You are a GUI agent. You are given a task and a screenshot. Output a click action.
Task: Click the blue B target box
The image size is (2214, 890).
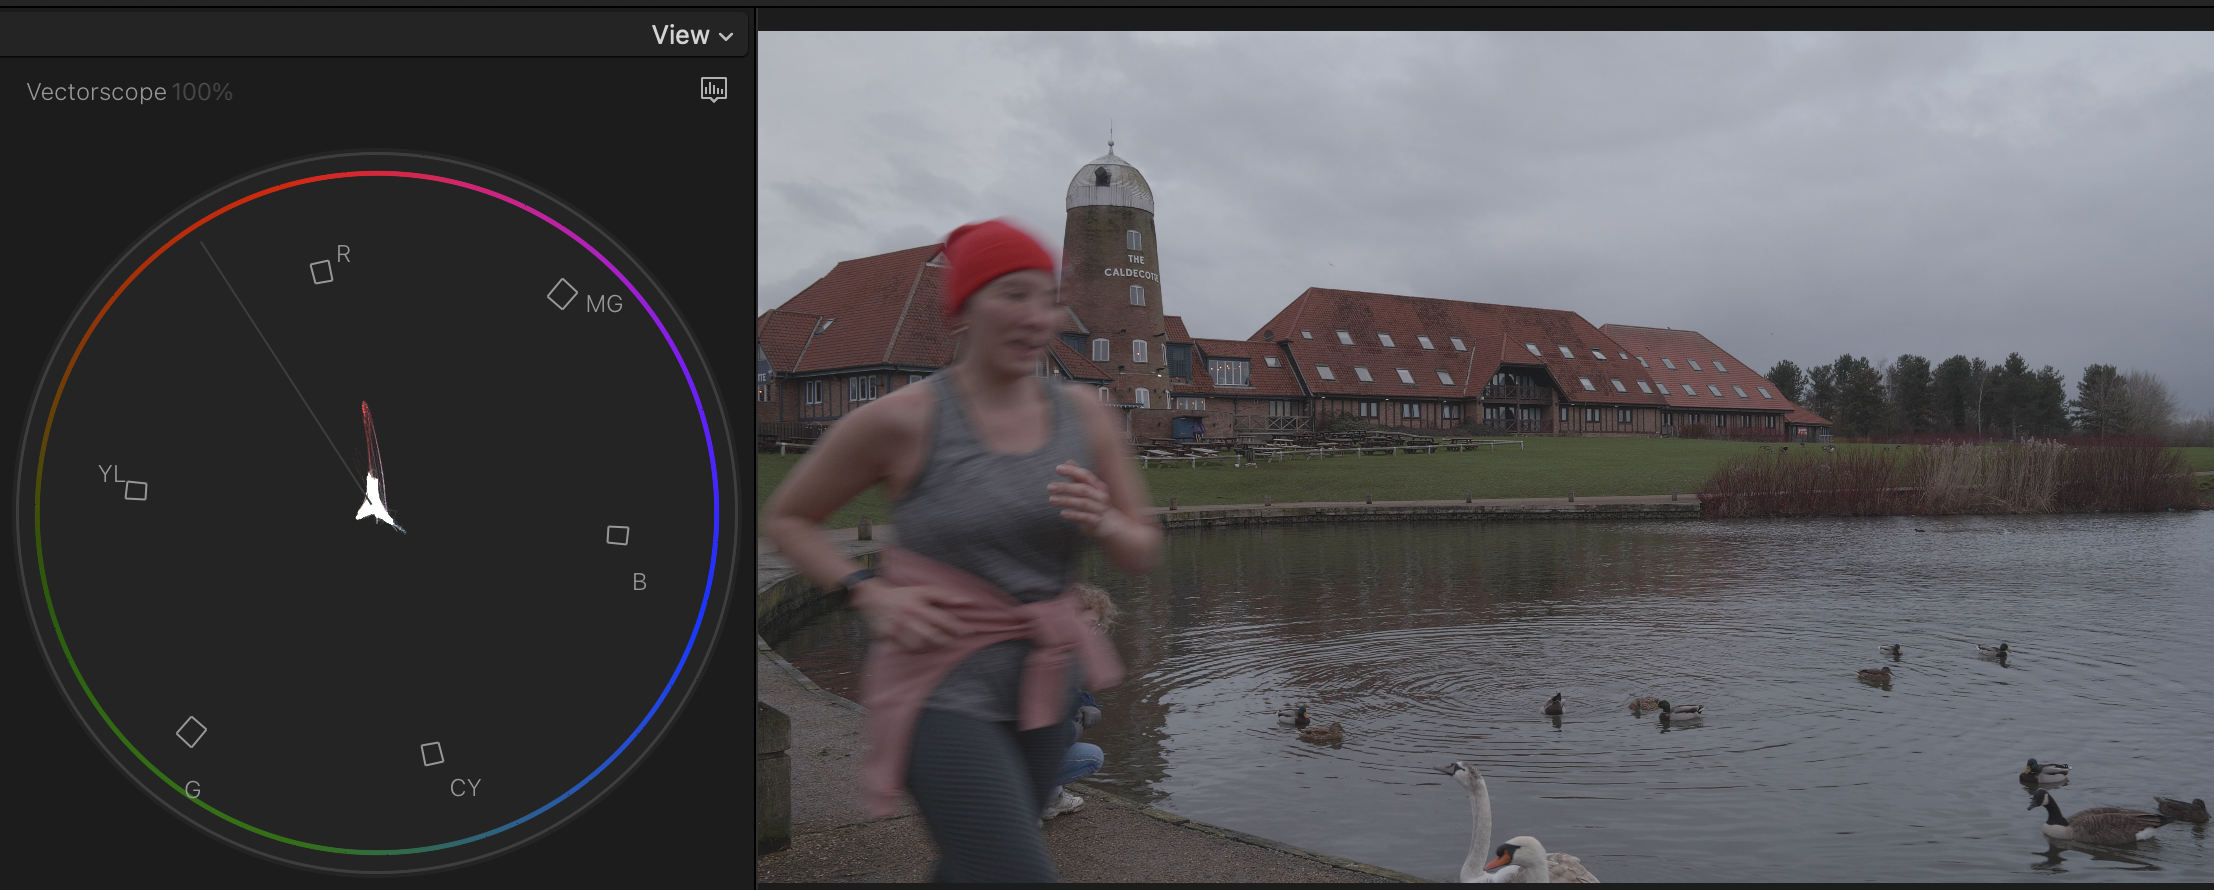click(618, 536)
